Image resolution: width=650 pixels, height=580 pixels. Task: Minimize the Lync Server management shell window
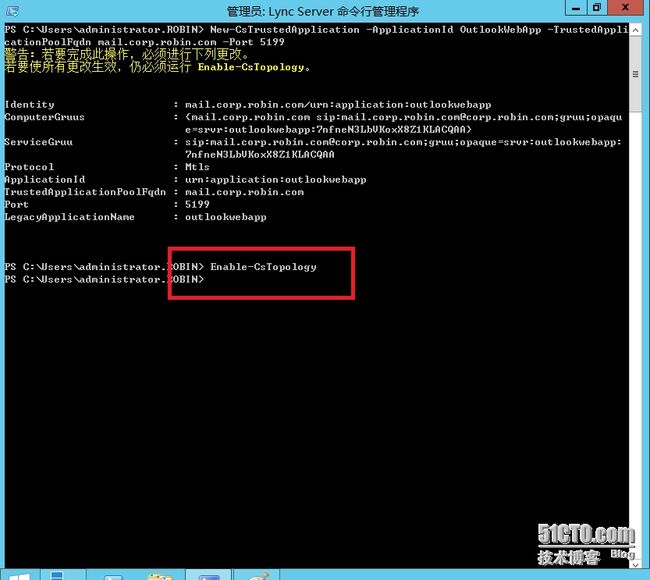(x=576, y=8)
